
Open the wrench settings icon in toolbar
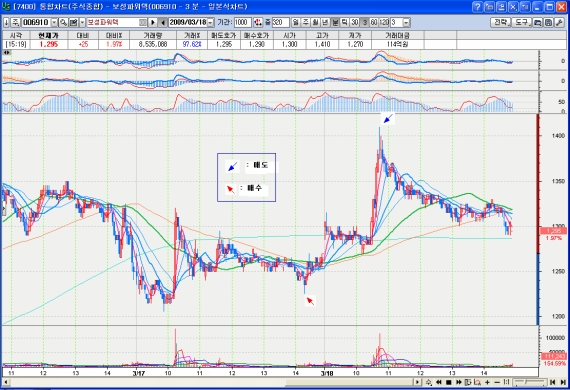pyautogui.click(x=559, y=23)
